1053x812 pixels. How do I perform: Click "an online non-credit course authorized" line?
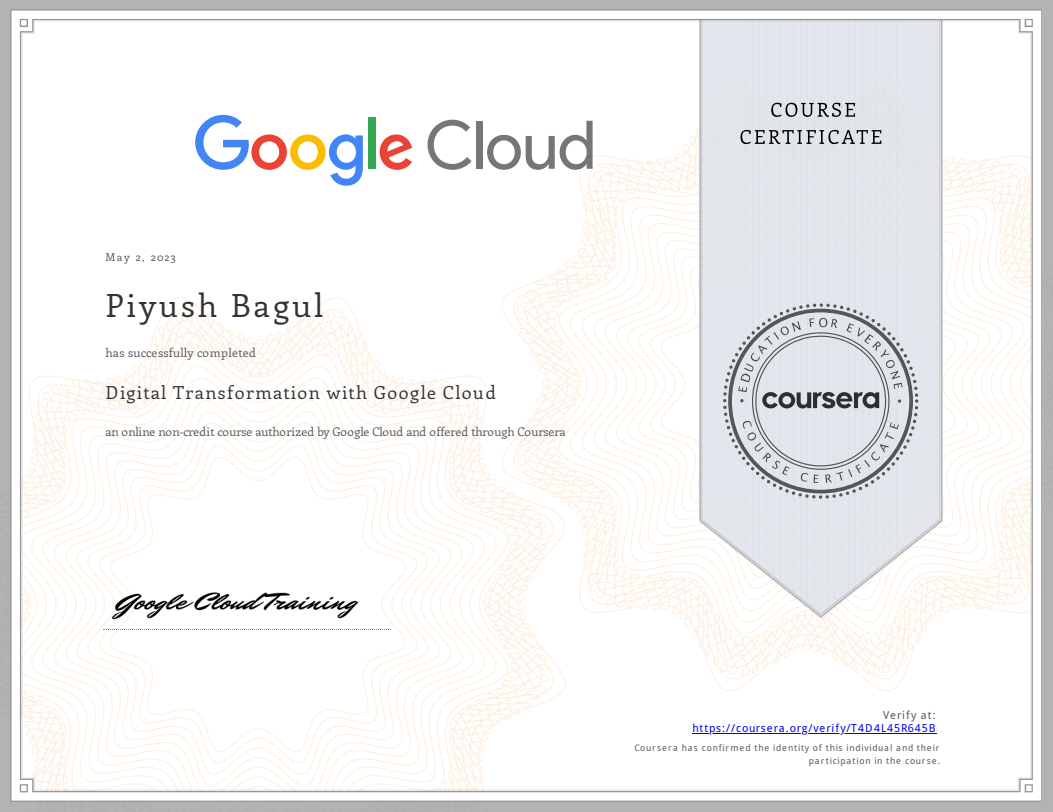click(x=334, y=432)
